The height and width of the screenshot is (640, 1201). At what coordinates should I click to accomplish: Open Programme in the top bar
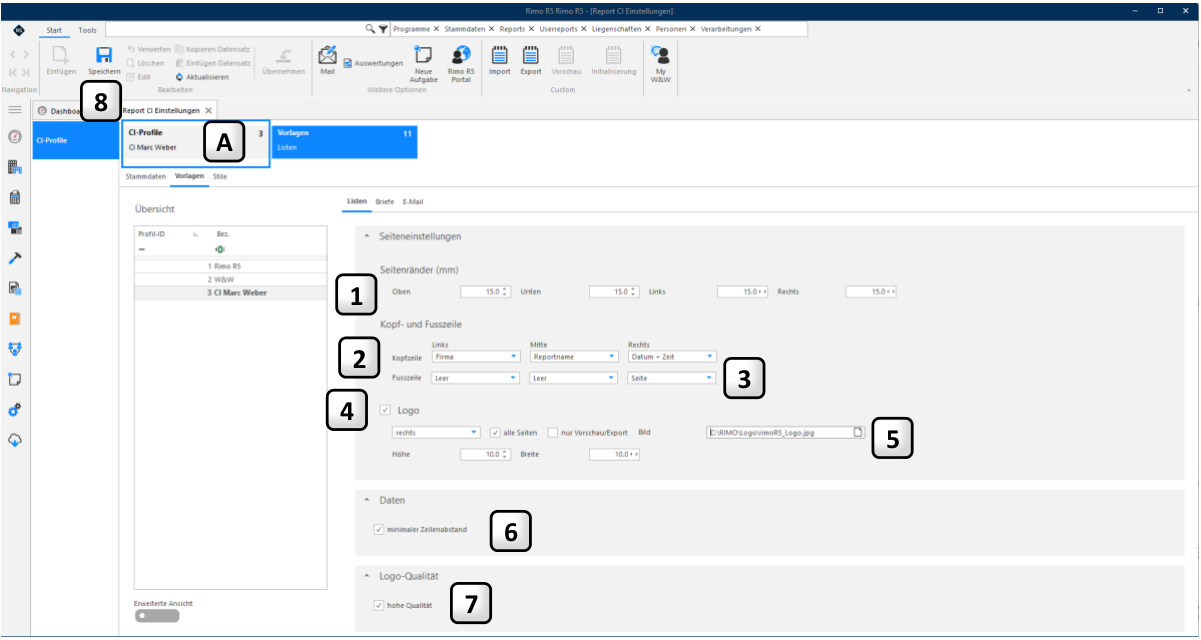(412, 29)
